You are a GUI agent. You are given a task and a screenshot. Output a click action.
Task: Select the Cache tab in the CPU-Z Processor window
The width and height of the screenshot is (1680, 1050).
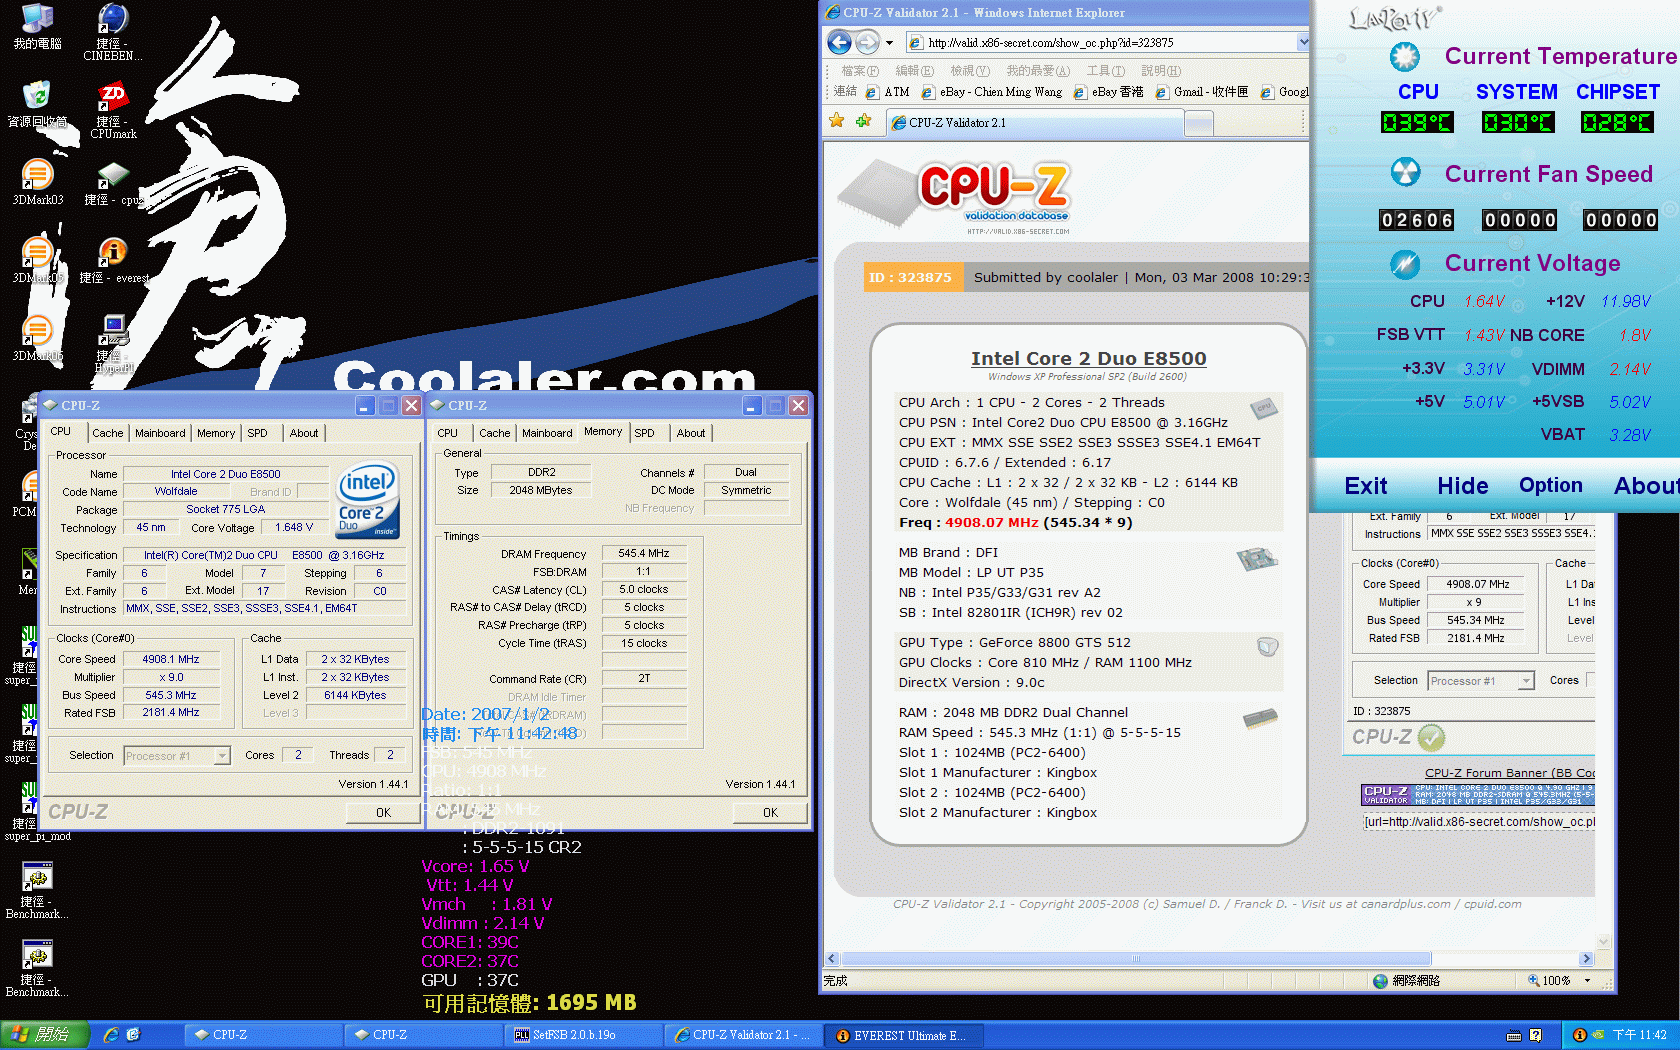[107, 433]
